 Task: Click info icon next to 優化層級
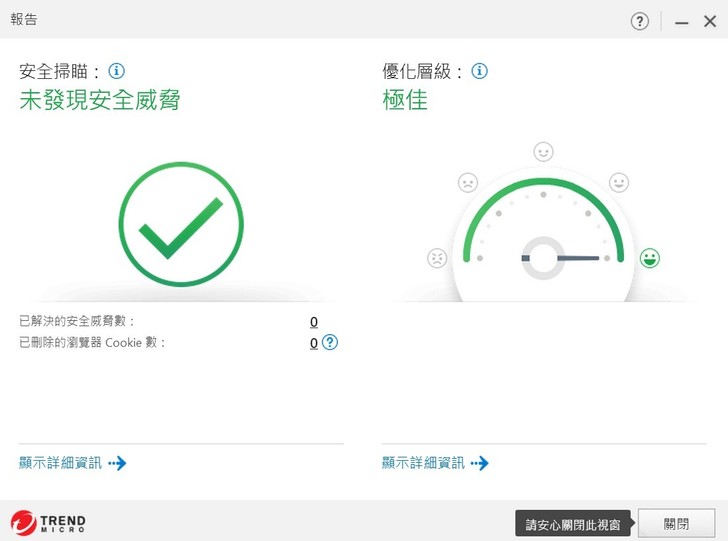click(x=480, y=71)
